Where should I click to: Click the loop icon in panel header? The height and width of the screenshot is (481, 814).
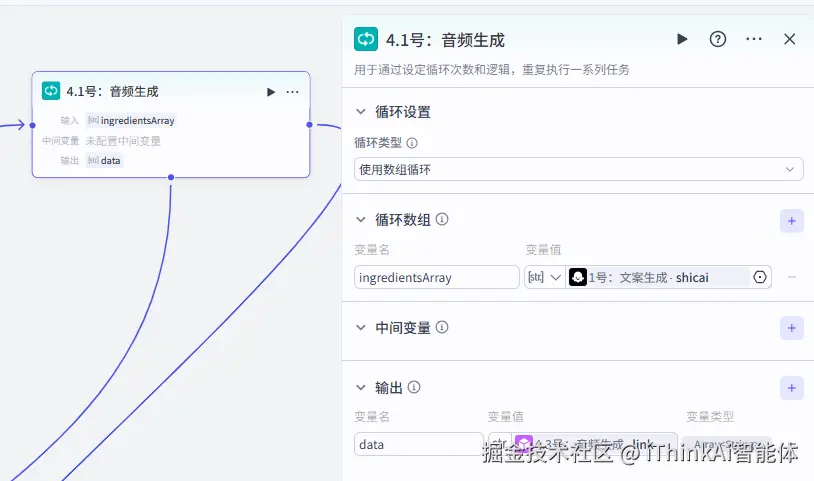(366, 39)
